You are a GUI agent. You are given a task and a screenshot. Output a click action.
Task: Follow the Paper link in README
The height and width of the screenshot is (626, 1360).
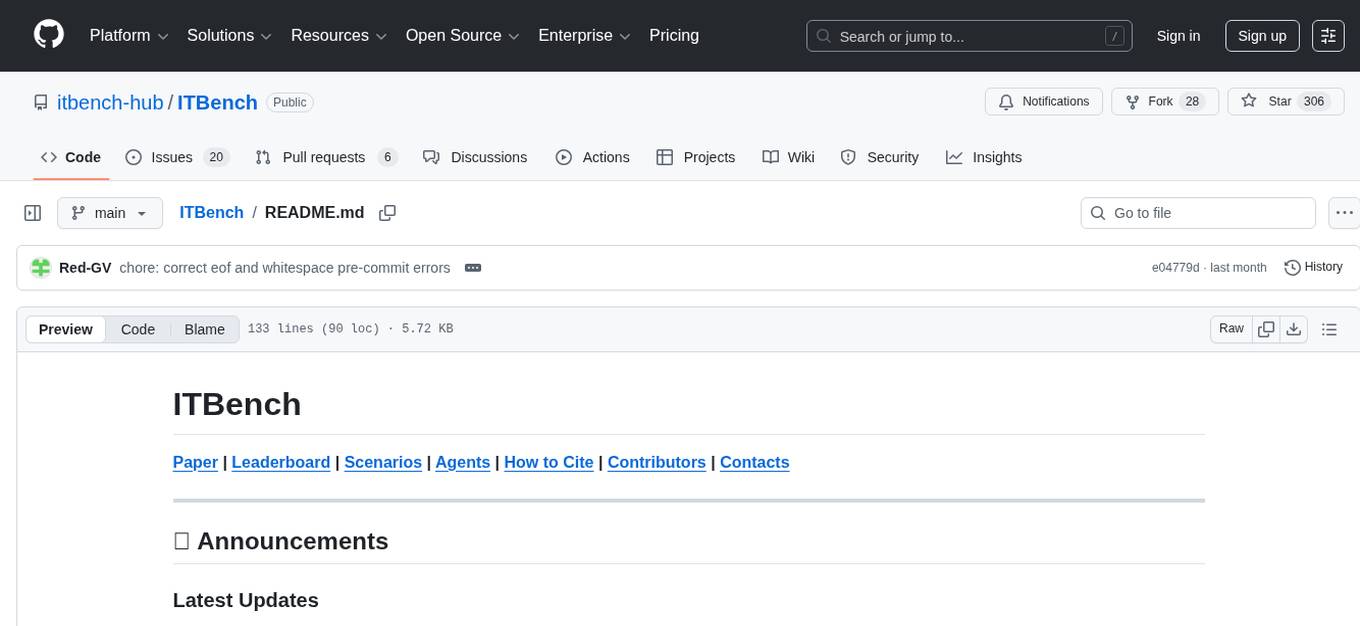point(195,462)
